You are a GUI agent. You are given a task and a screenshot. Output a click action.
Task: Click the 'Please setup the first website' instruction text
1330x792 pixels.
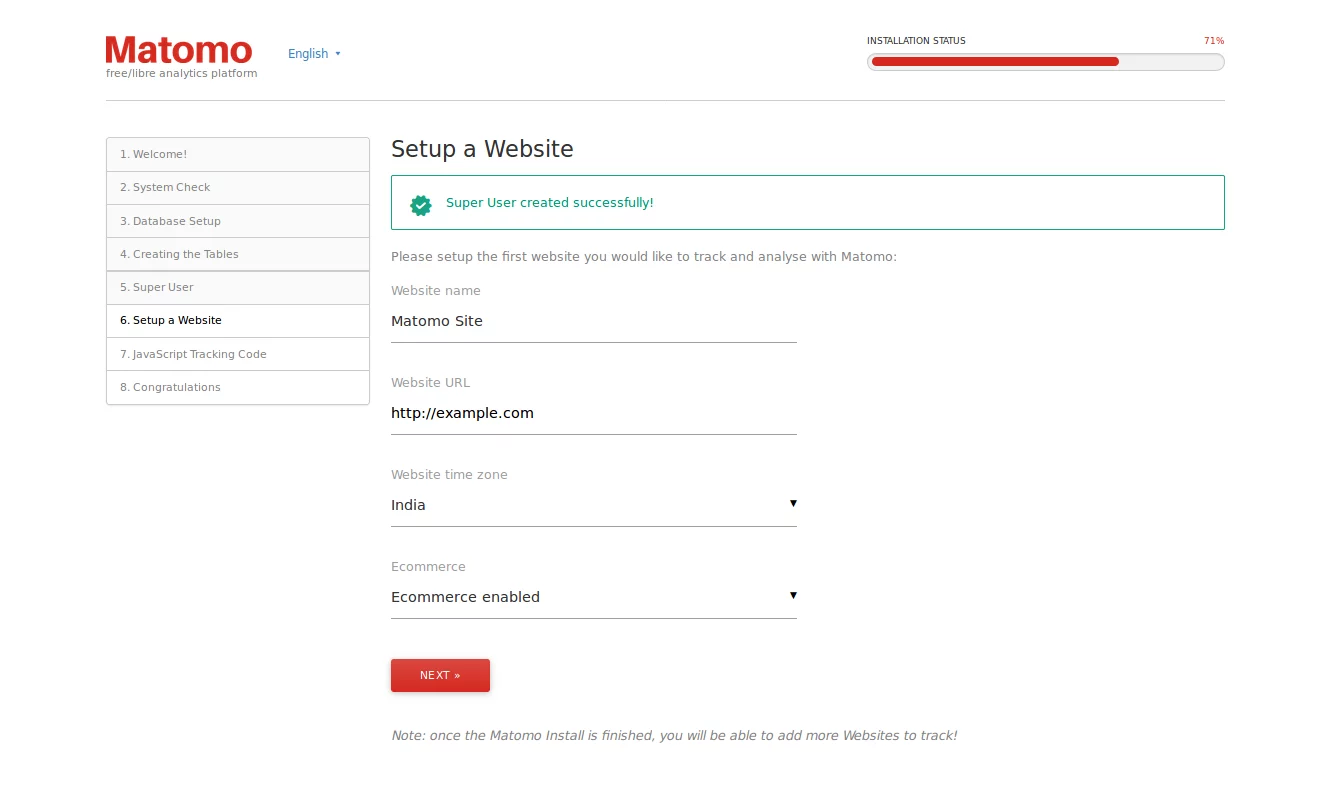coord(644,257)
